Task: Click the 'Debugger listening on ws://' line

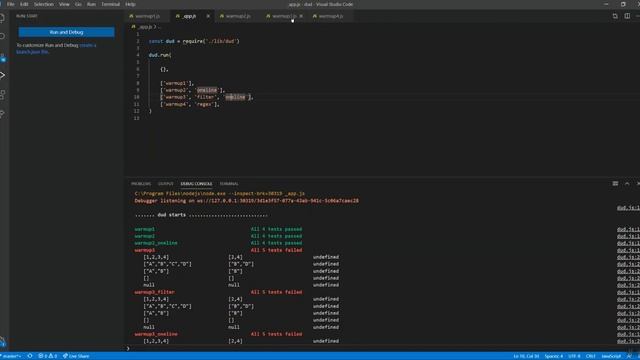Action: [x=247, y=200]
